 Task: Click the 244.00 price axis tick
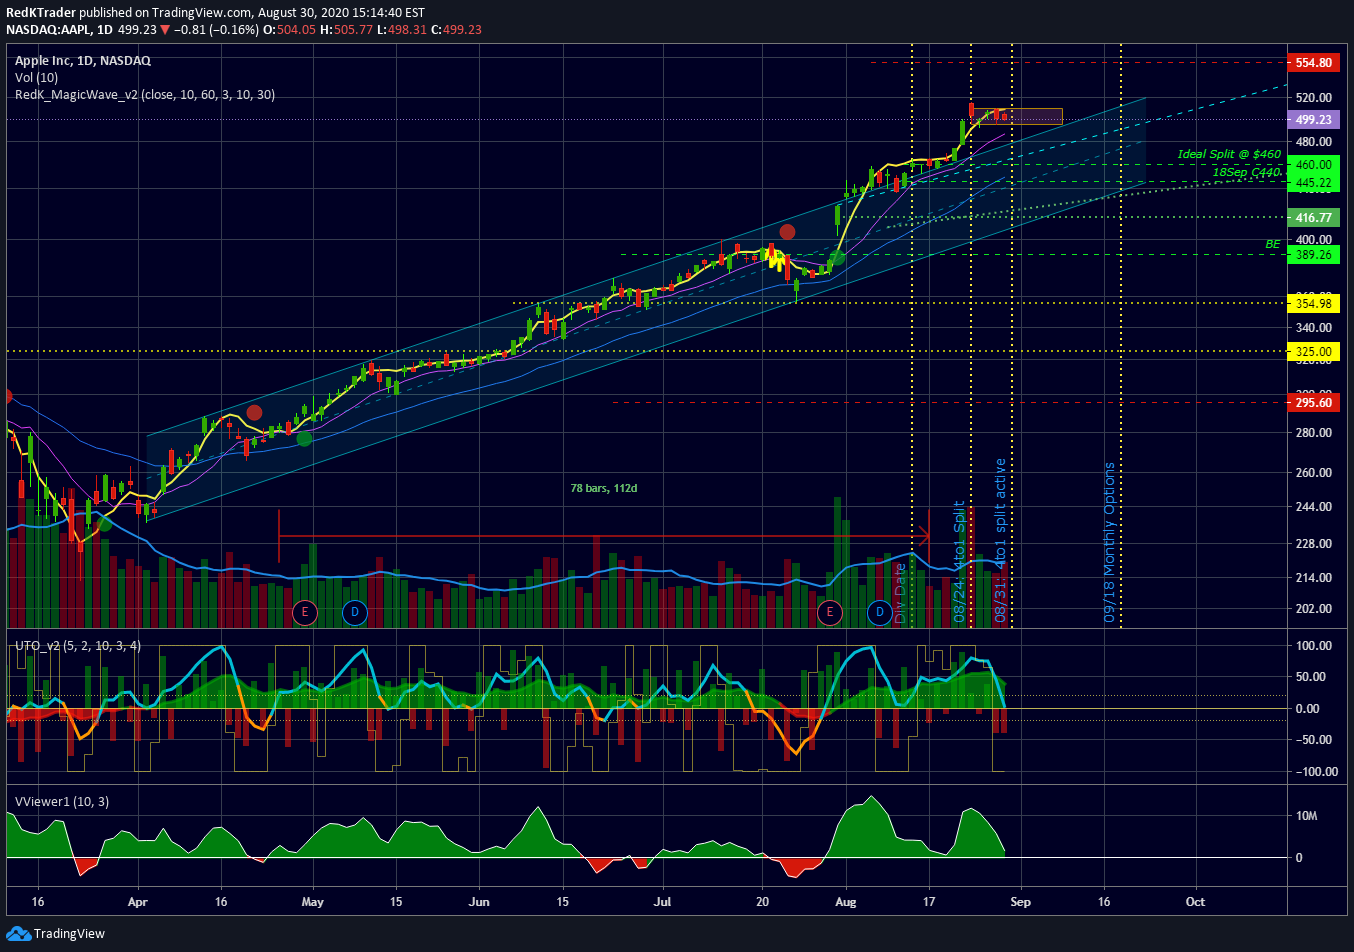click(x=1314, y=507)
